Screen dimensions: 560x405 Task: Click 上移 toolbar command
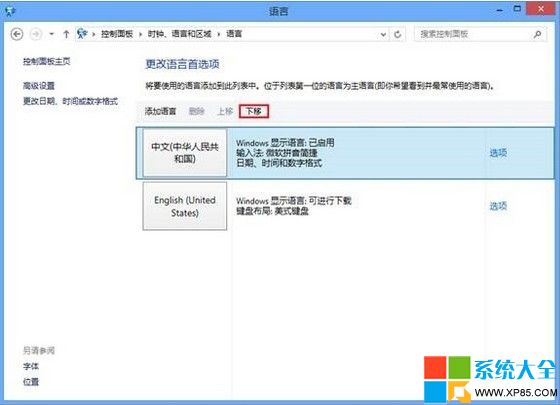point(225,111)
